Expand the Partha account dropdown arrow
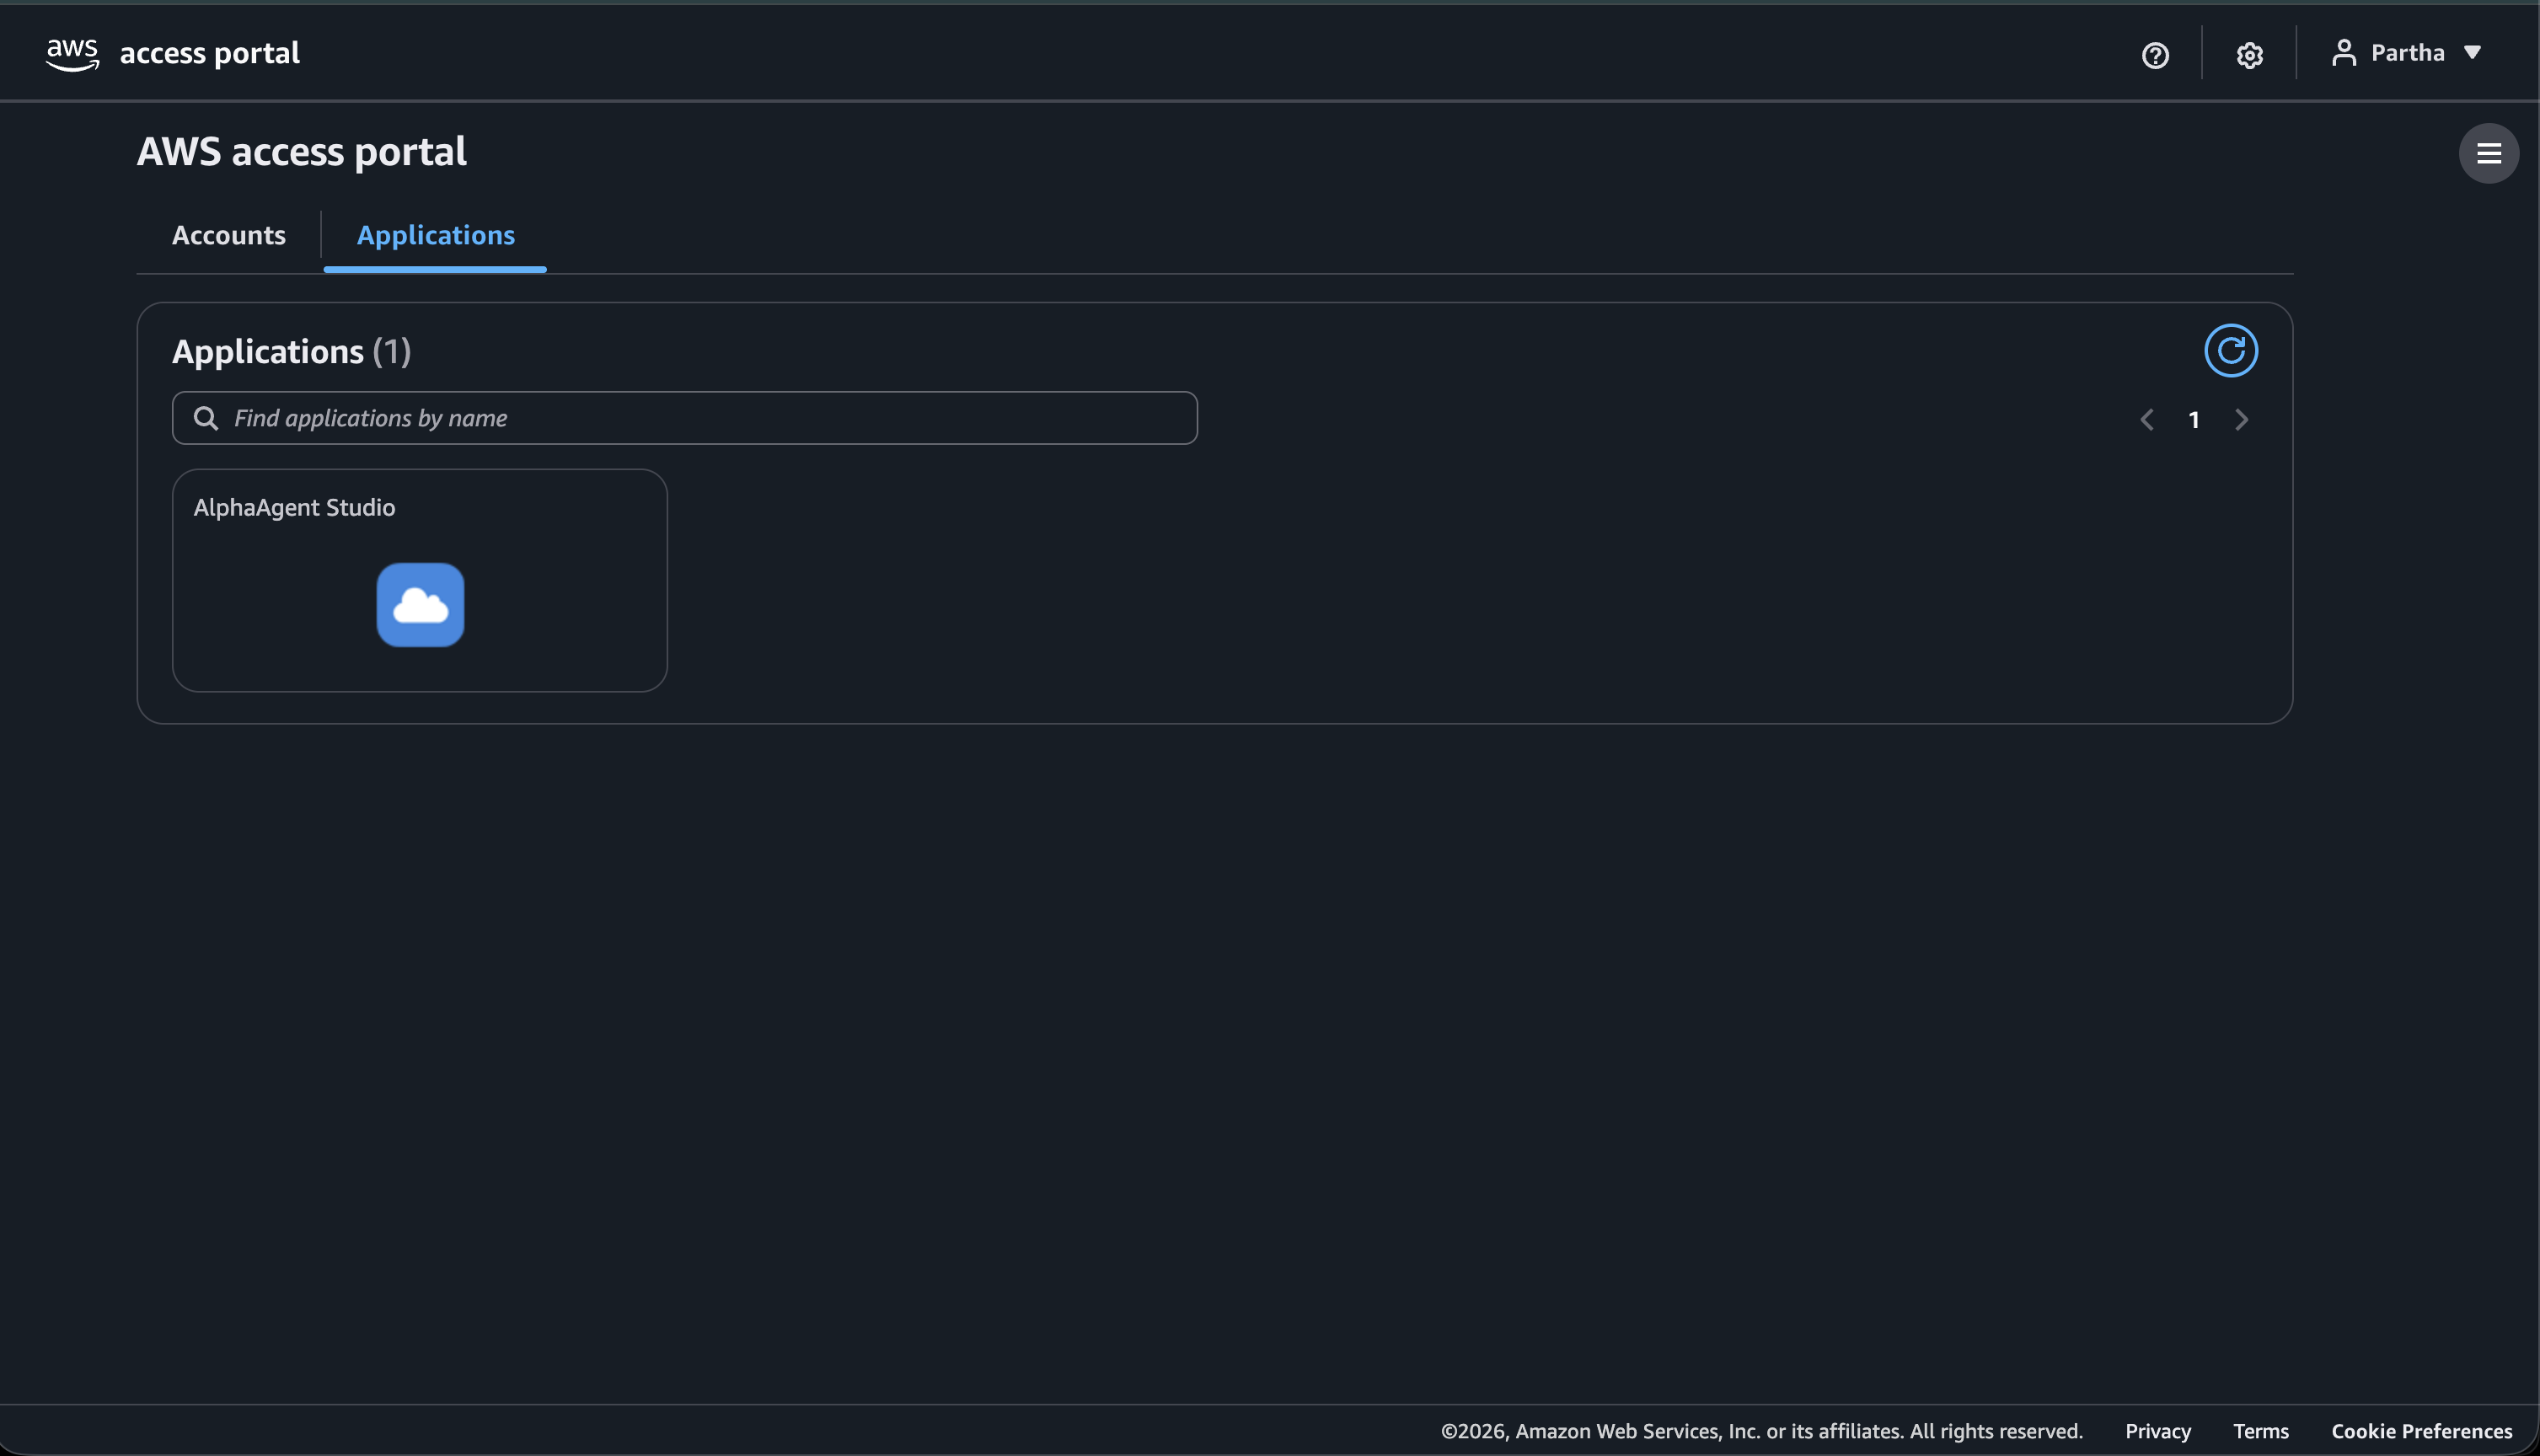Viewport: 2540px width, 1456px height. pos(2472,52)
